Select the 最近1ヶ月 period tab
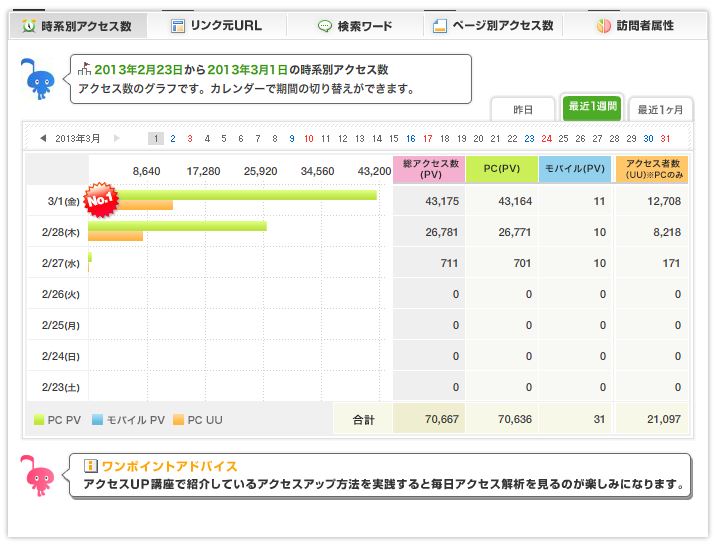The height and width of the screenshot is (550, 715). [660, 109]
